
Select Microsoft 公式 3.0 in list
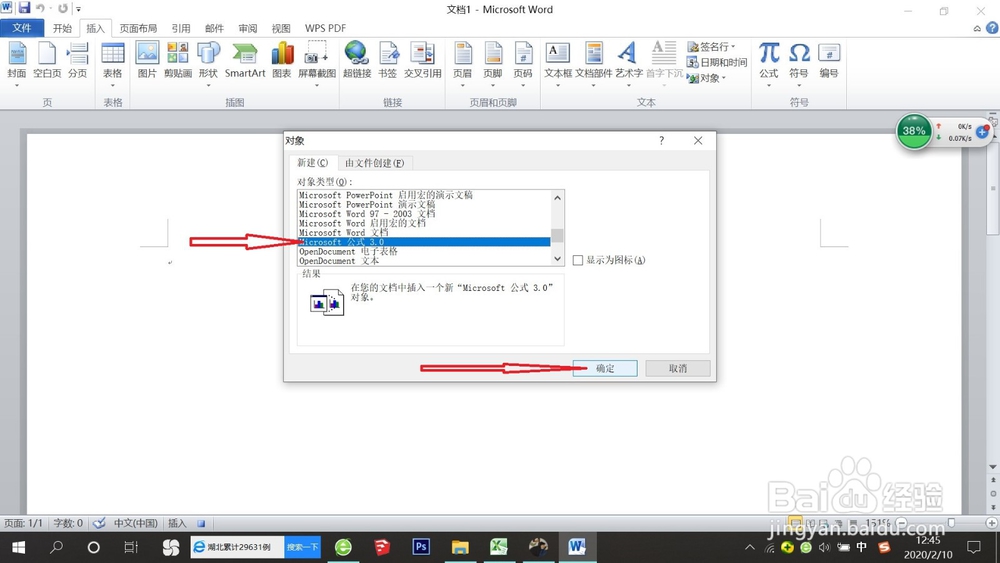pos(424,242)
